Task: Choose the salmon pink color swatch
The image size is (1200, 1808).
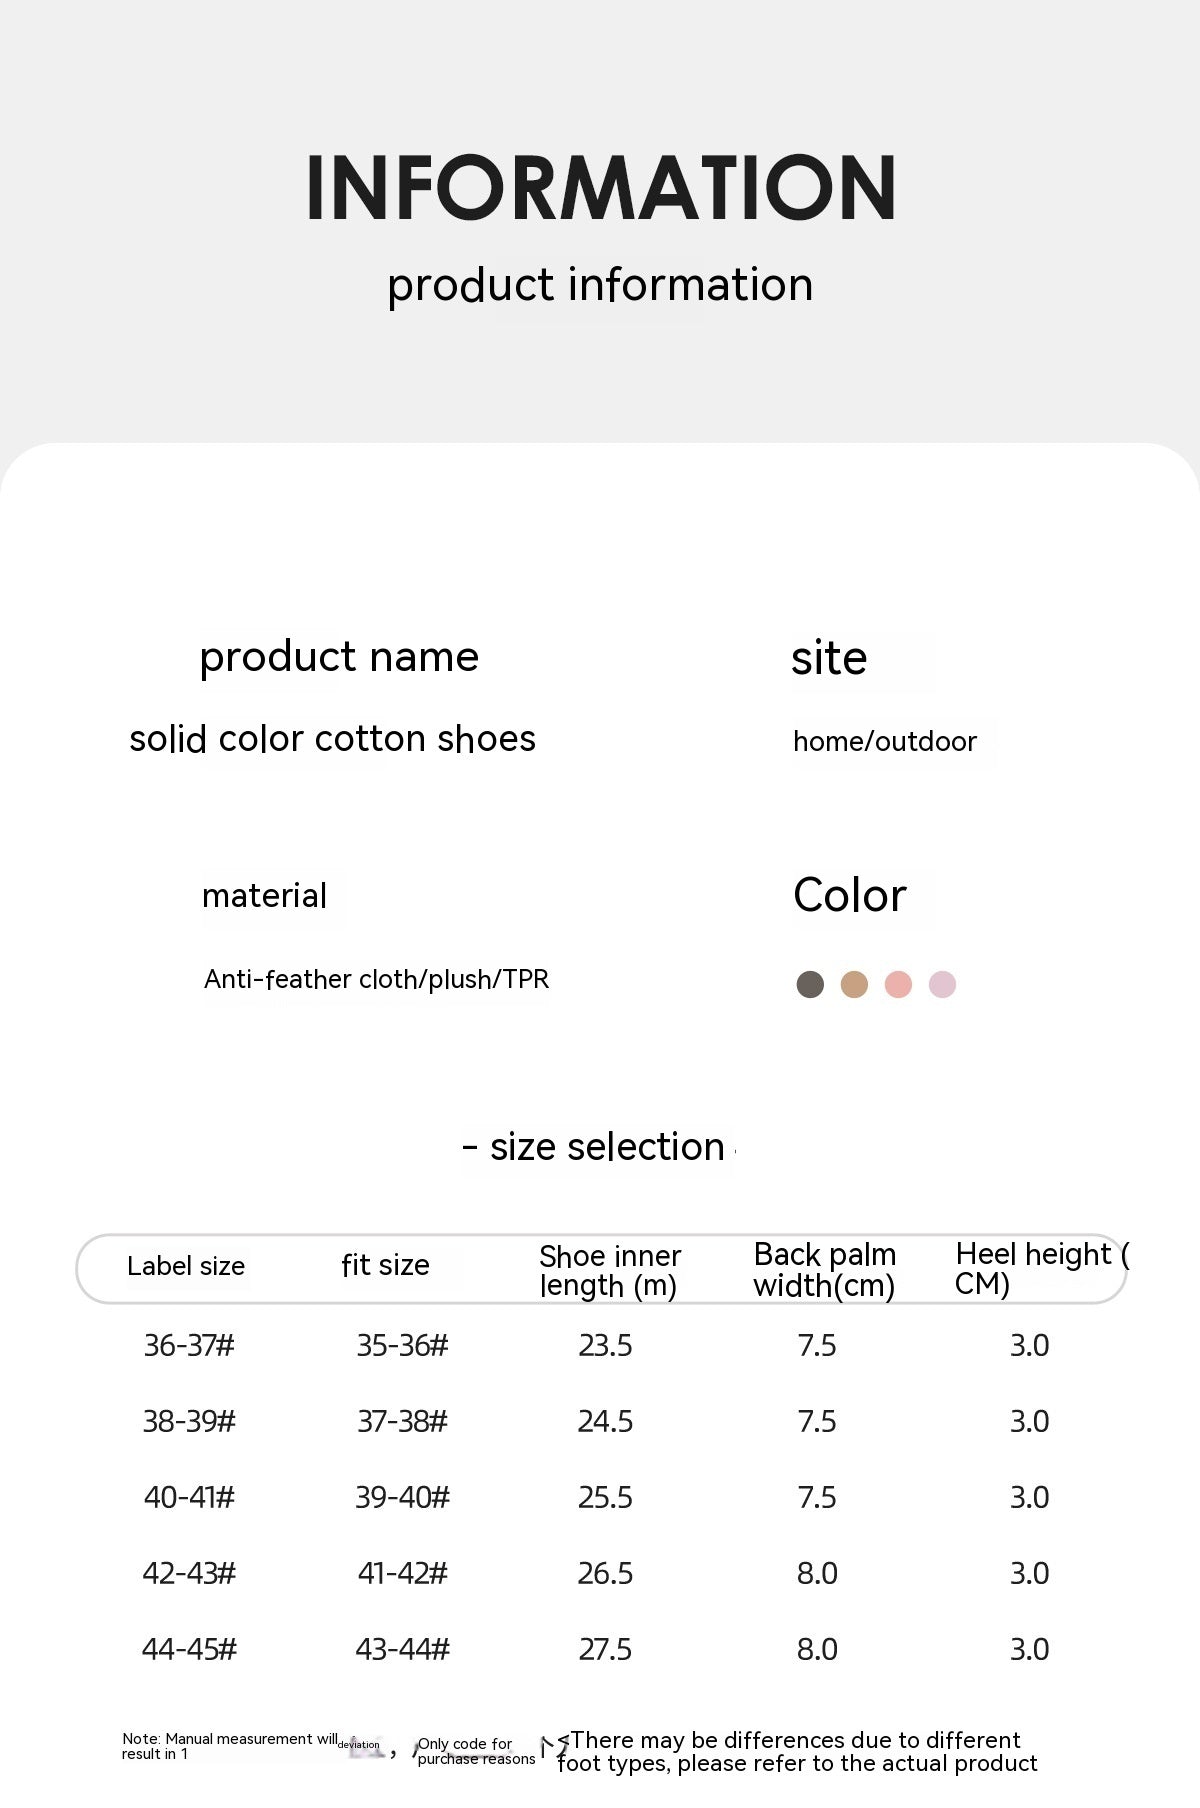Action: [898, 984]
